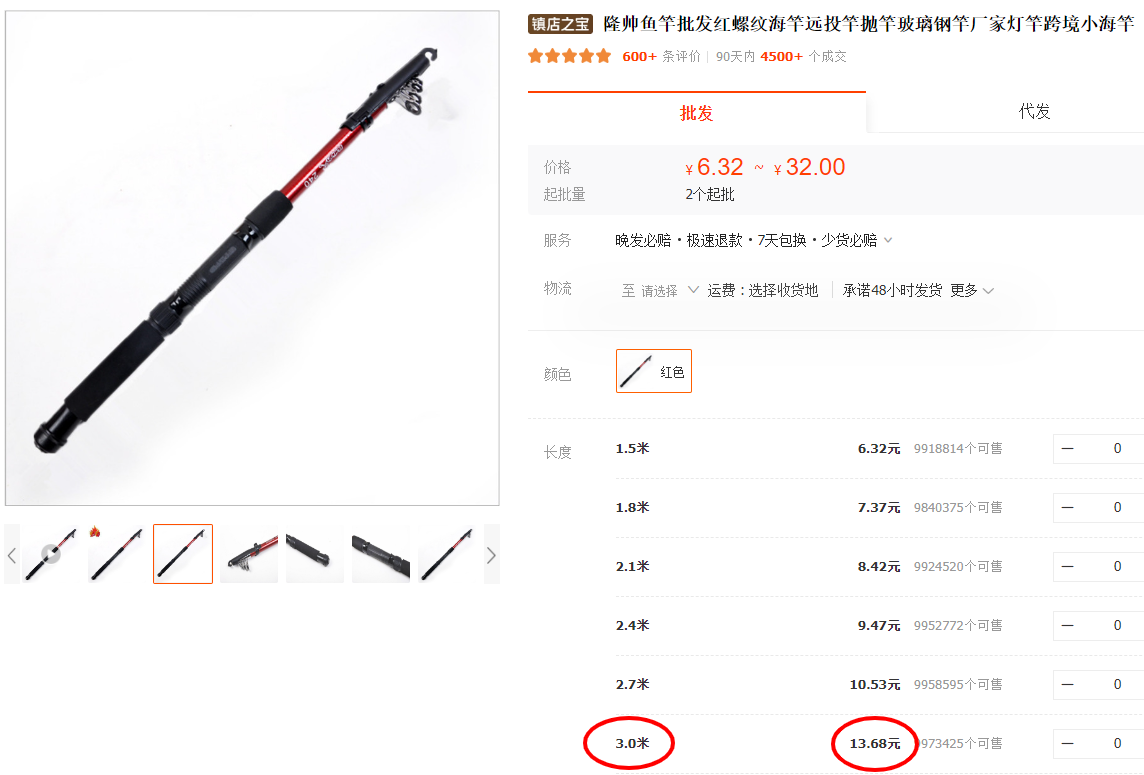View the rod guide rings close-up thumbnail
Viewport: 1144px width, 775px height.
[x=249, y=554]
